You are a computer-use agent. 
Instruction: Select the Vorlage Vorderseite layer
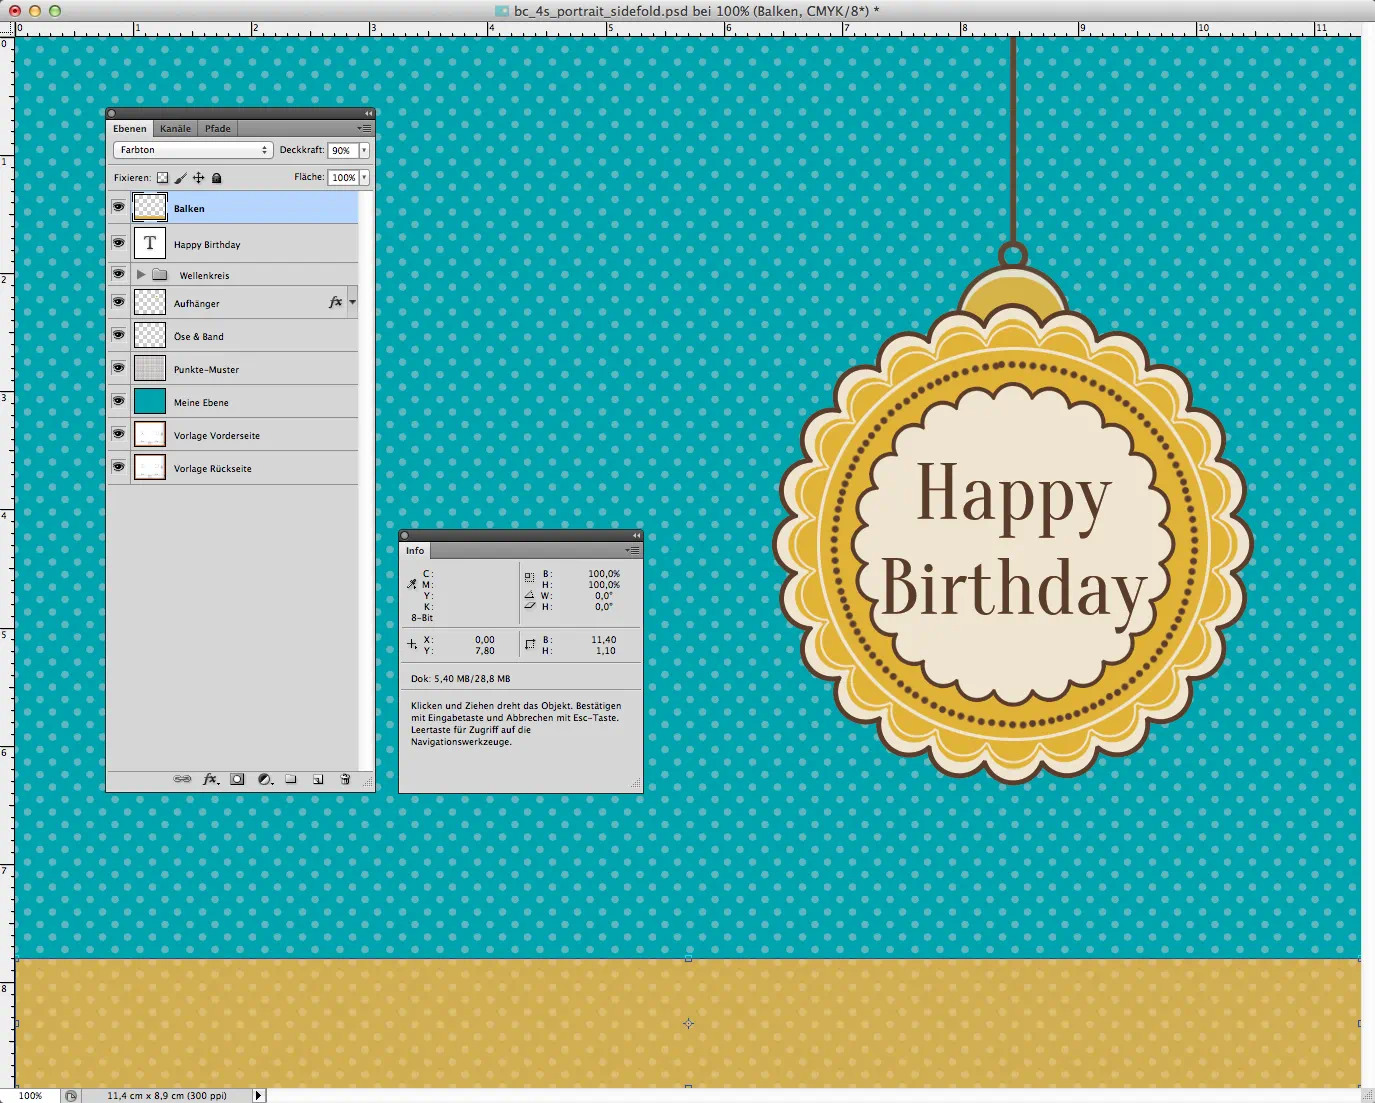pyautogui.click(x=216, y=435)
